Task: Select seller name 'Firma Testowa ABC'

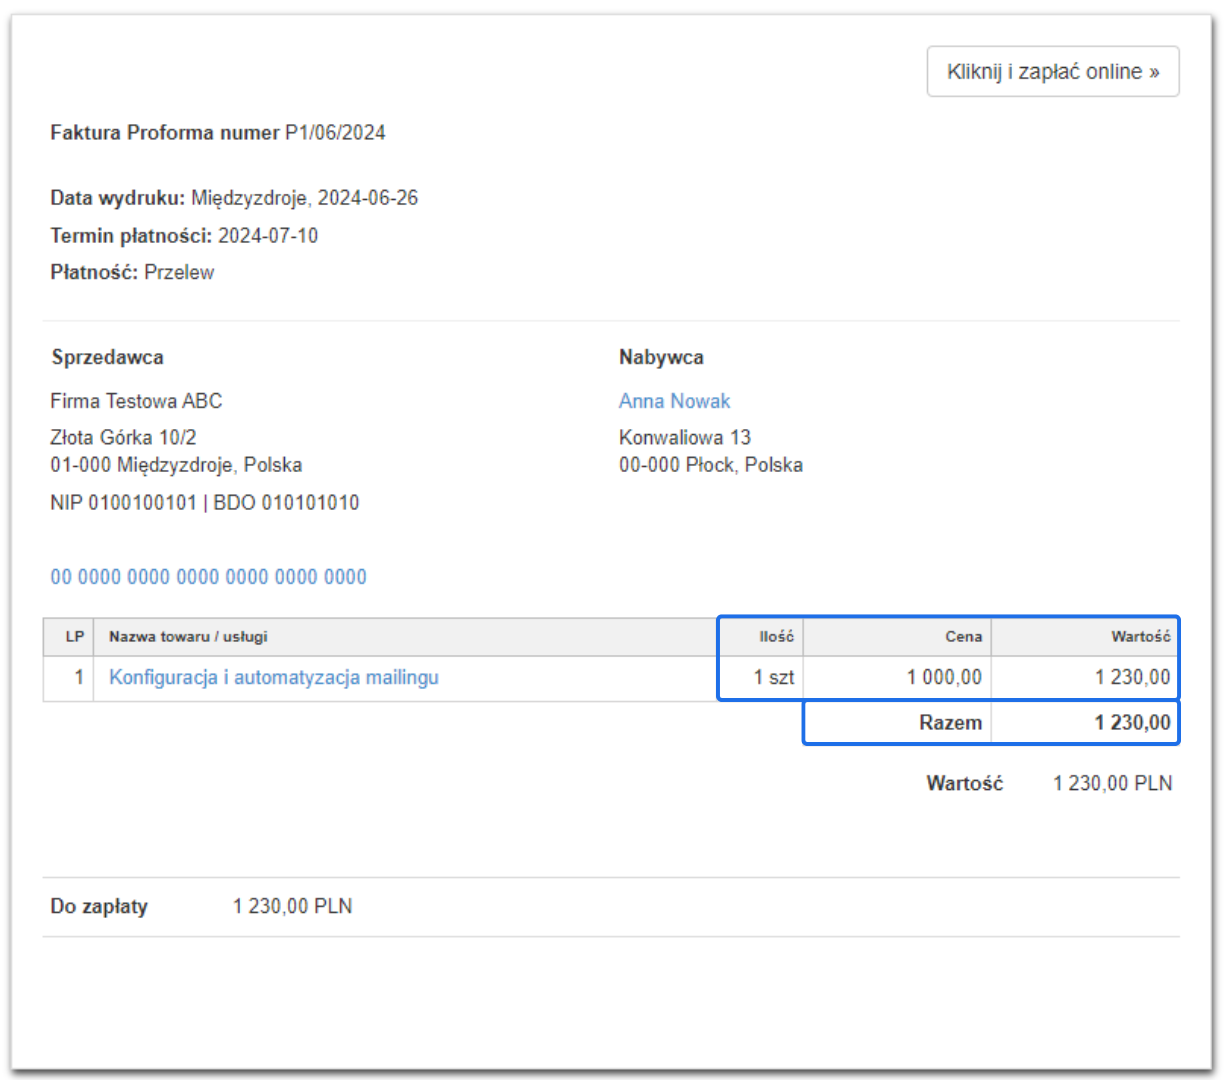Action: pyautogui.click(x=136, y=401)
